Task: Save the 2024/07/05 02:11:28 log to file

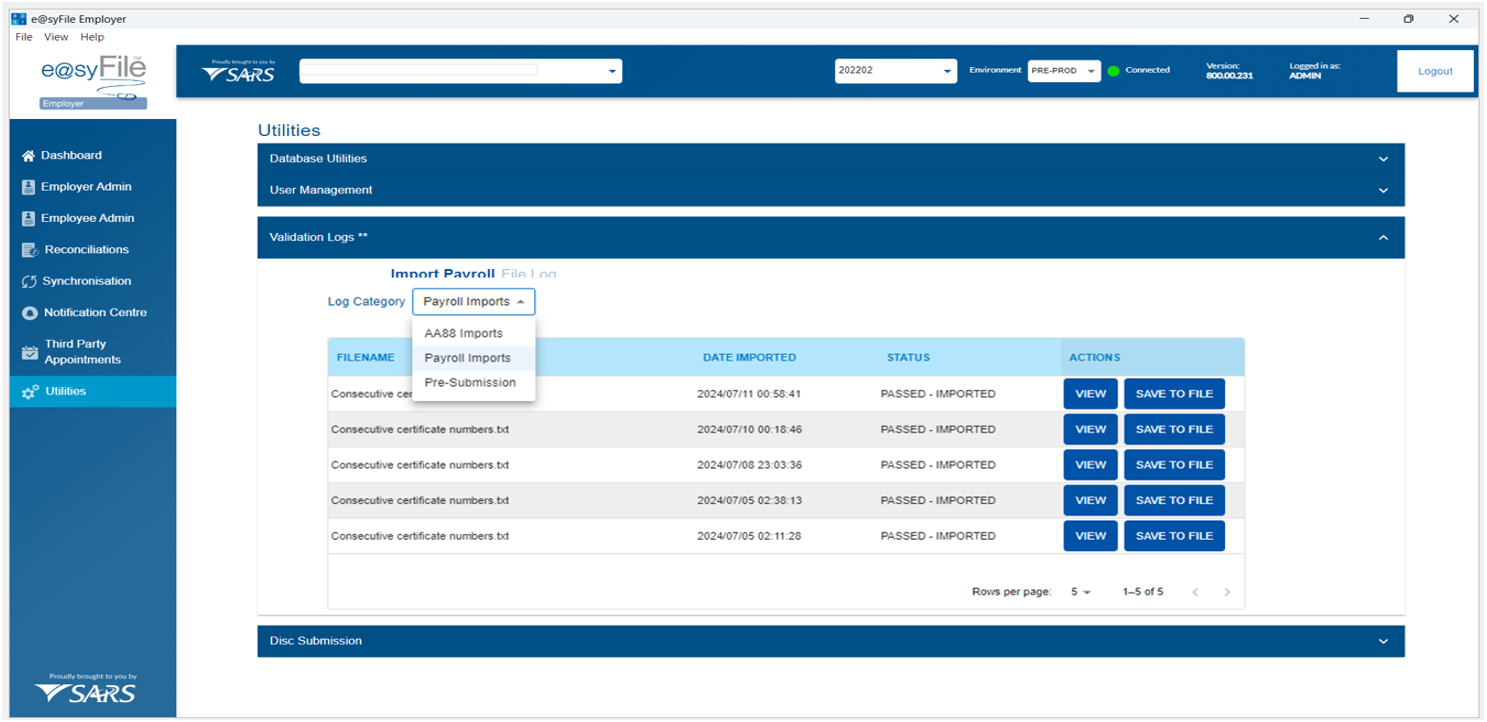Action: tap(1174, 536)
